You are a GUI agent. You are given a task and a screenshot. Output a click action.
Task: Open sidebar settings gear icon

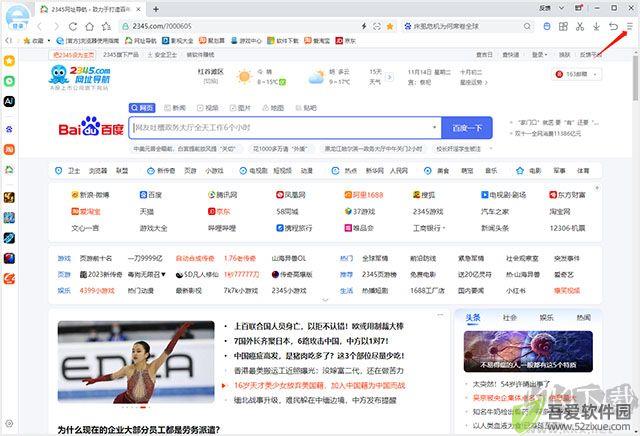point(9,423)
